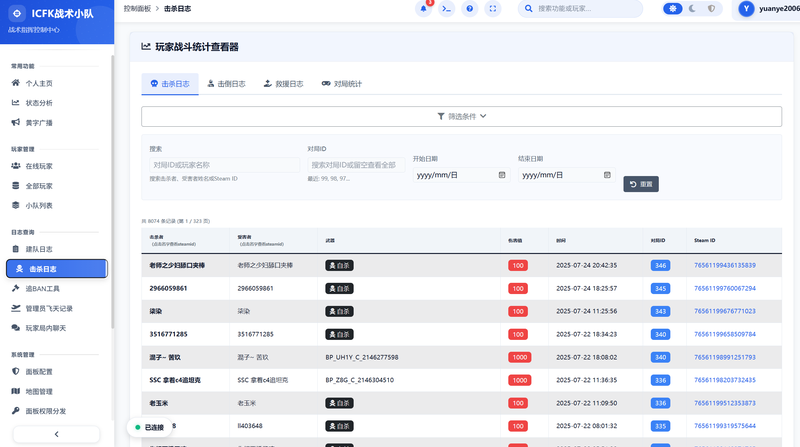Image resolution: width=800 pixels, height=447 pixels.
Task: Go to 追BAN工具 in sidebar
Action: click(x=43, y=288)
